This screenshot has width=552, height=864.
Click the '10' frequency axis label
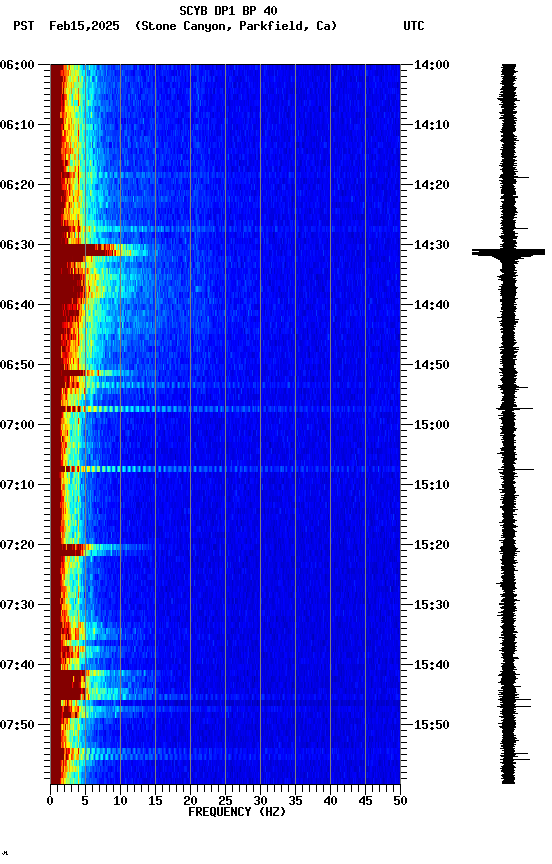(120, 801)
